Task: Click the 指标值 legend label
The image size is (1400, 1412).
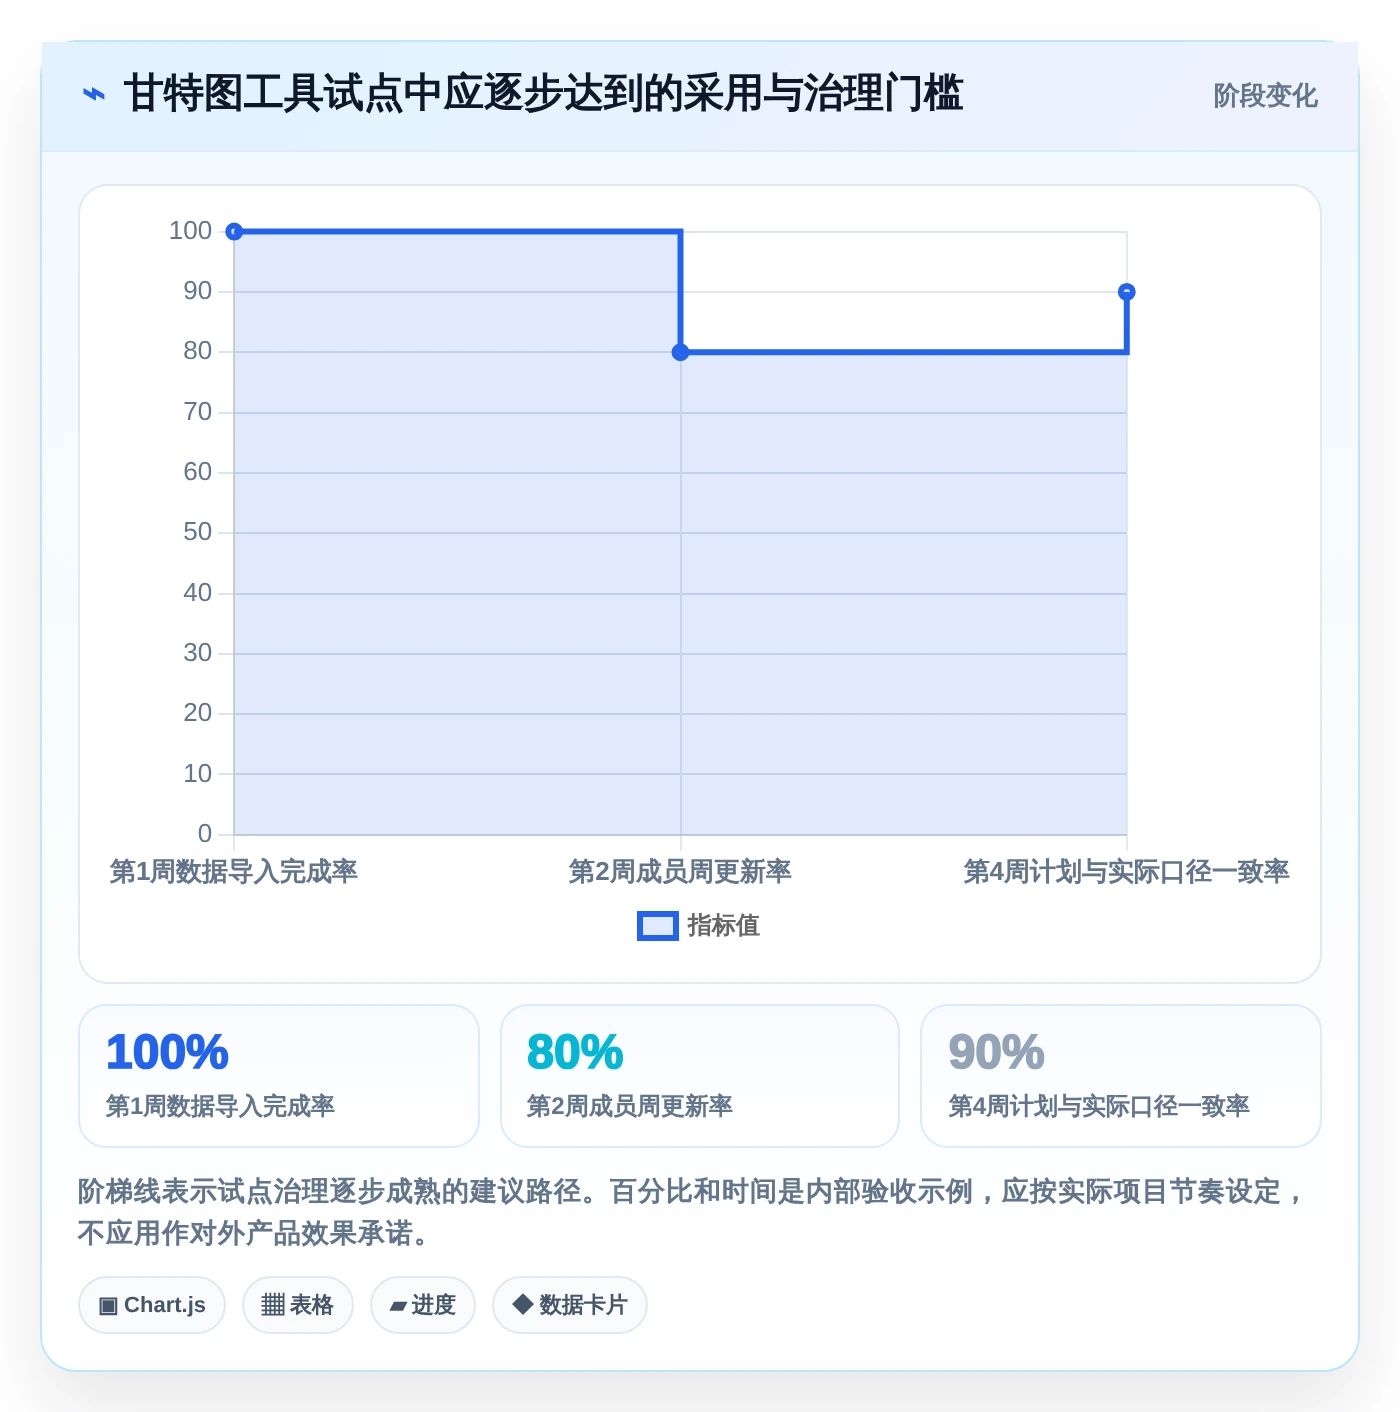Action: click(x=724, y=926)
